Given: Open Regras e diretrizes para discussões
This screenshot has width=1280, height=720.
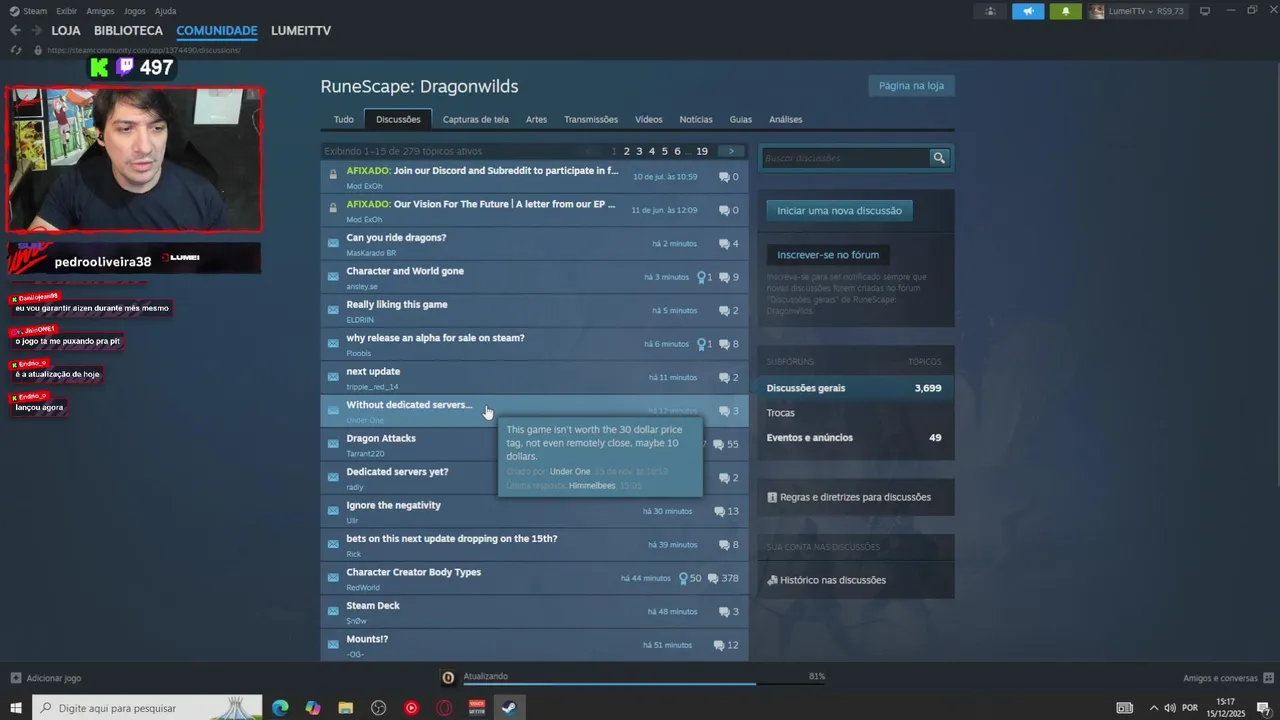Looking at the screenshot, I should [x=855, y=497].
